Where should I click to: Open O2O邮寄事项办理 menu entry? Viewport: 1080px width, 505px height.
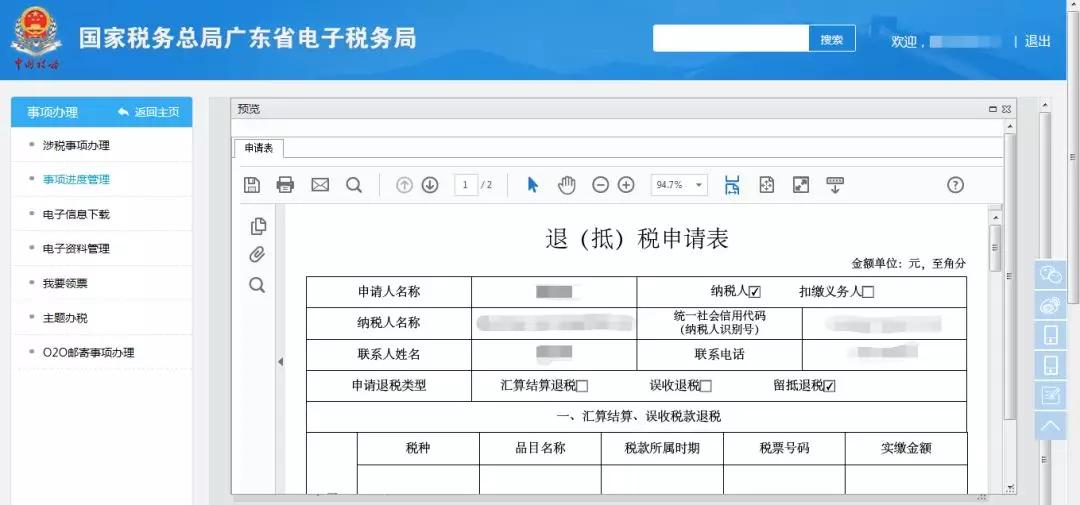tap(88, 353)
